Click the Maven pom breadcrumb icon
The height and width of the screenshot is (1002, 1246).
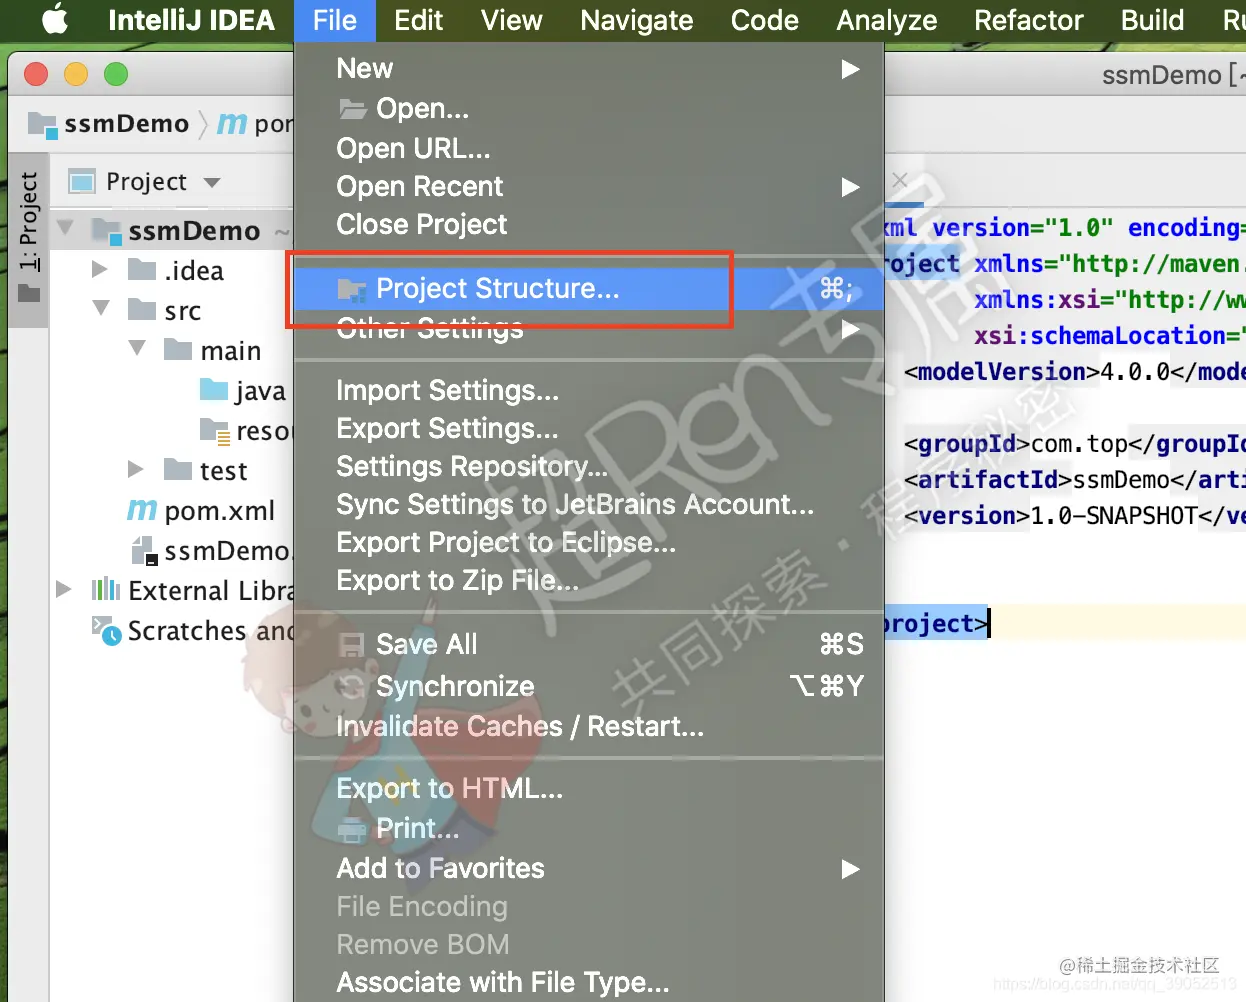pos(232,123)
